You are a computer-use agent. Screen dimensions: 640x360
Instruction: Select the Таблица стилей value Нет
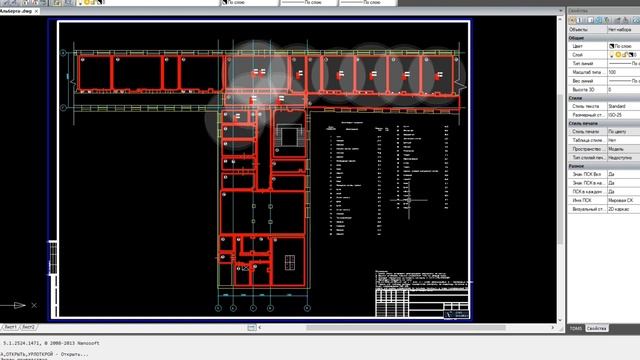(624, 140)
